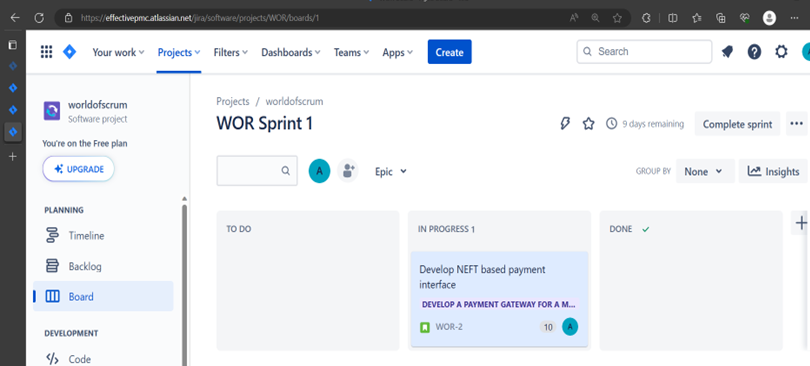Image resolution: width=810 pixels, height=366 pixels.
Task: Click the browser address bar URL
Action: [199, 18]
